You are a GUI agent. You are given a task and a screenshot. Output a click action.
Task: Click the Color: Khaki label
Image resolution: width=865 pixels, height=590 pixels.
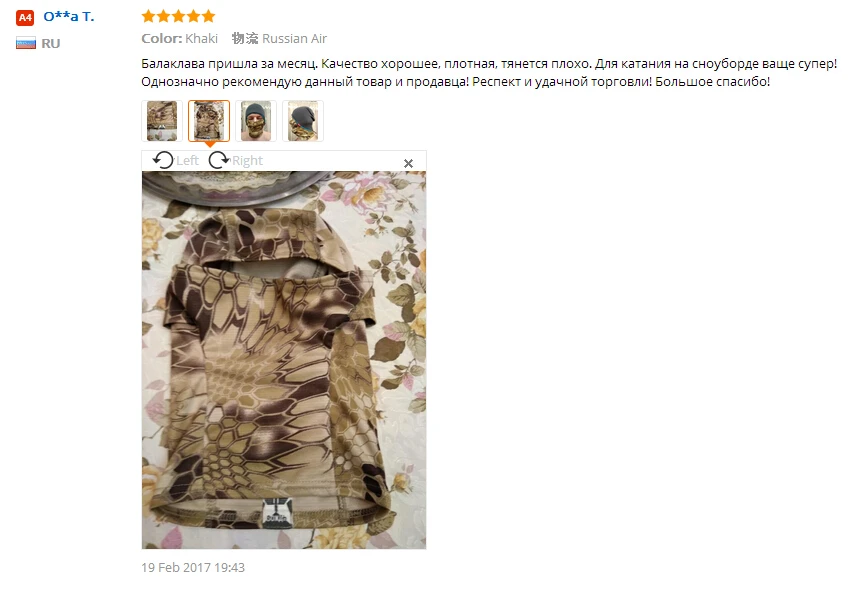(x=179, y=38)
